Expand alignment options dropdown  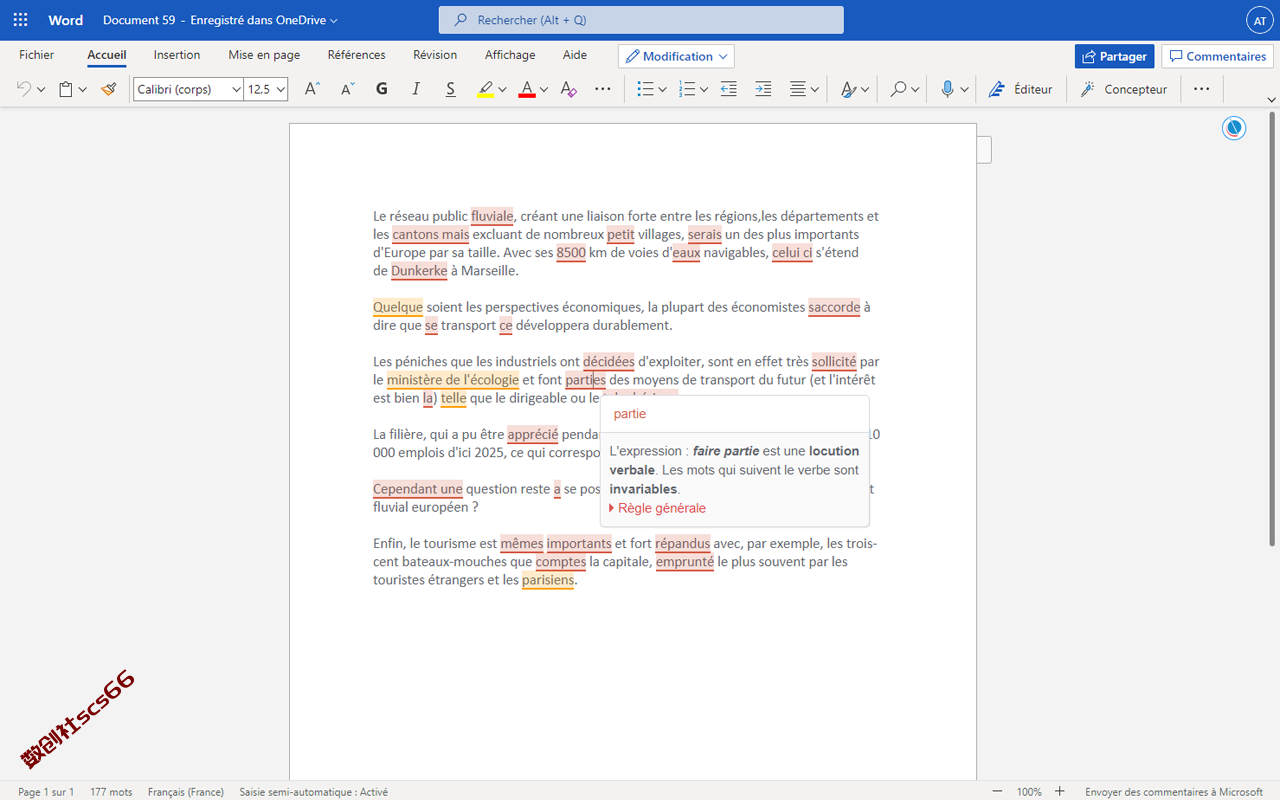click(815, 90)
